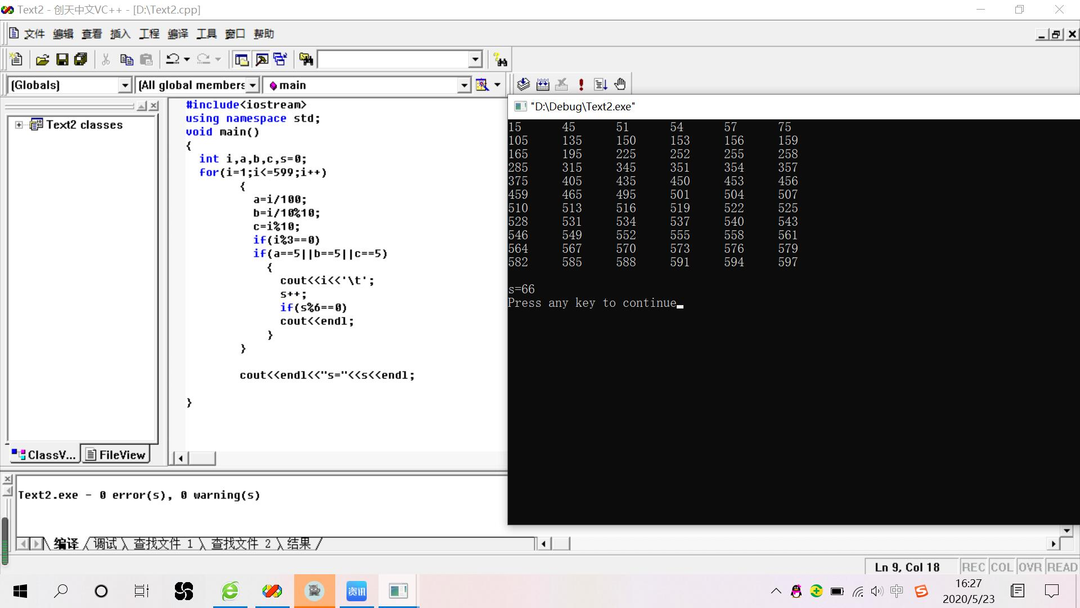The width and height of the screenshot is (1080, 608).
Task: Click the Stop Build icon
Action: point(562,85)
